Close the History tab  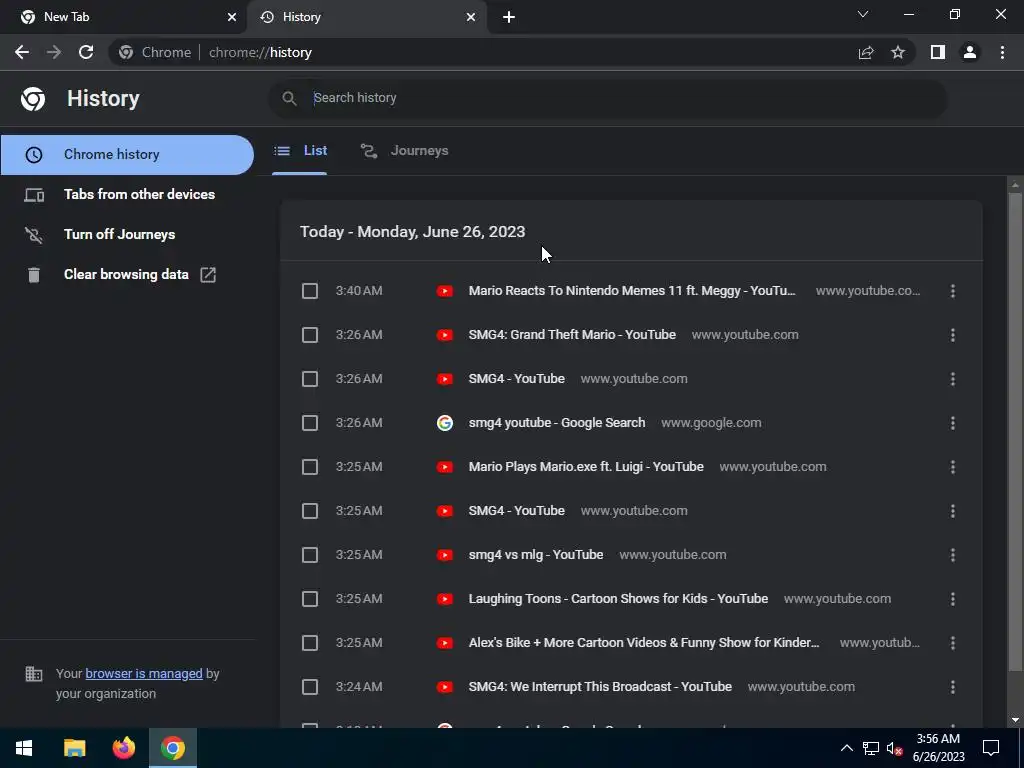click(x=471, y=17)
